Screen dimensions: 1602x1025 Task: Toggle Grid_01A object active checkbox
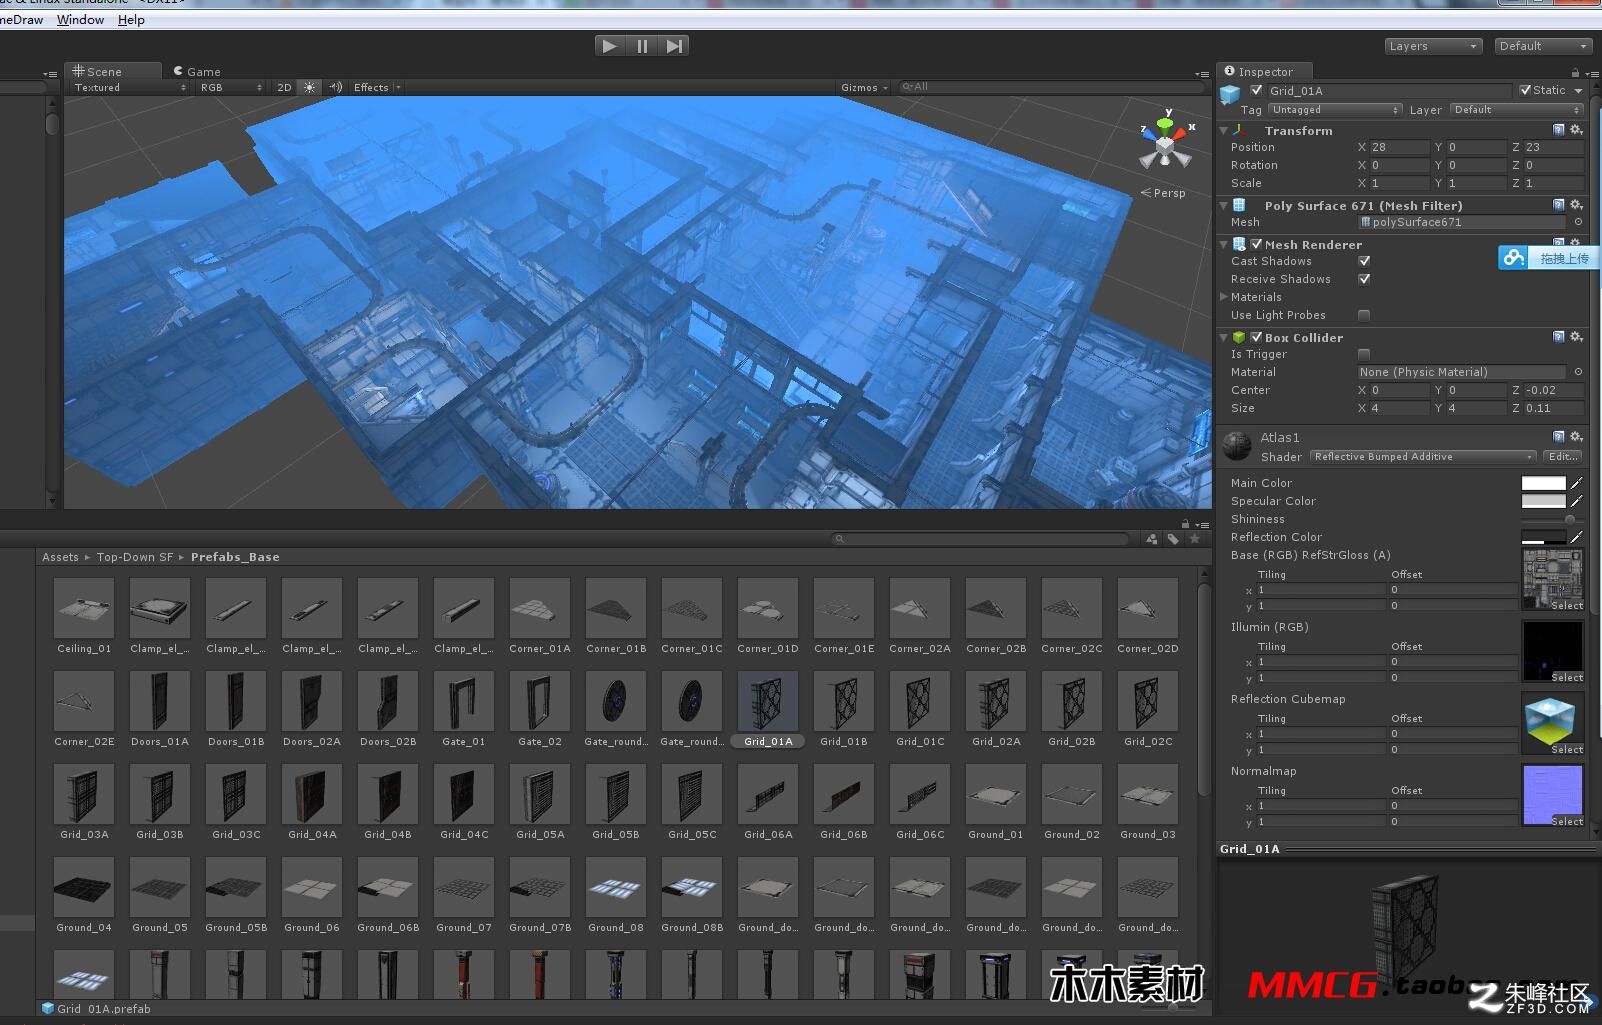[x=1256, y=90]
